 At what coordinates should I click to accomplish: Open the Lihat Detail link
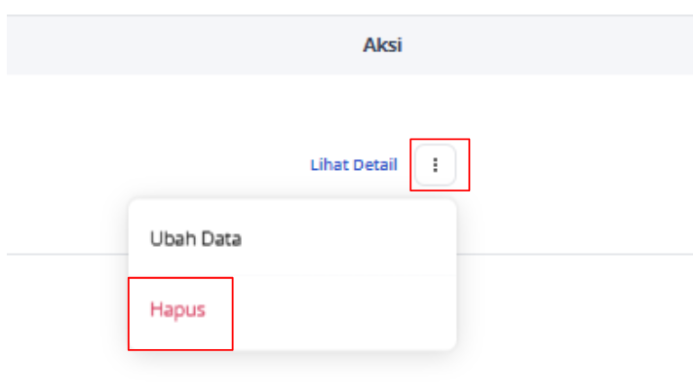click(354, 165)
